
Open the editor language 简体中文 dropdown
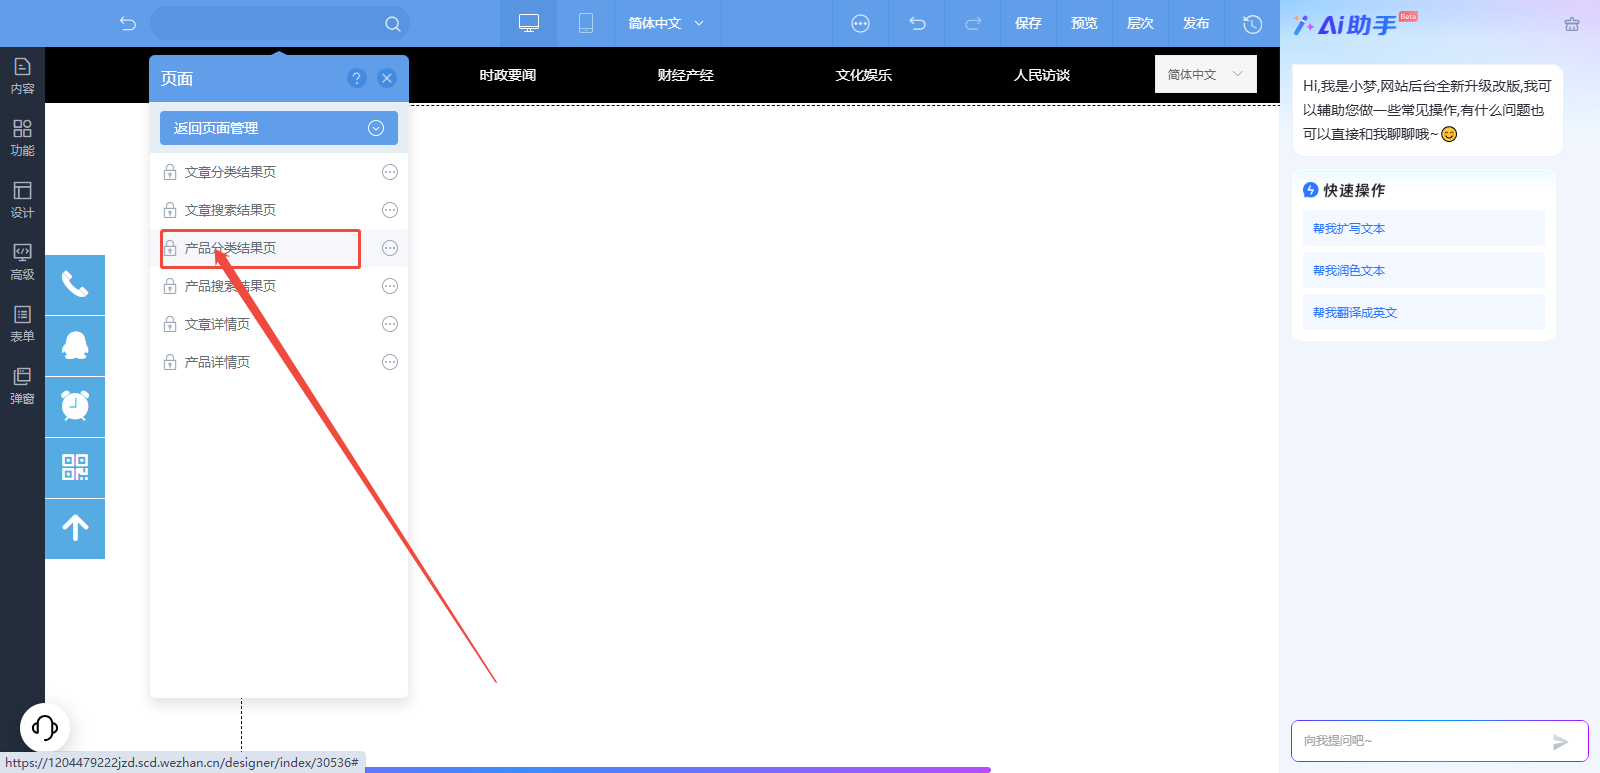(667, 23)
